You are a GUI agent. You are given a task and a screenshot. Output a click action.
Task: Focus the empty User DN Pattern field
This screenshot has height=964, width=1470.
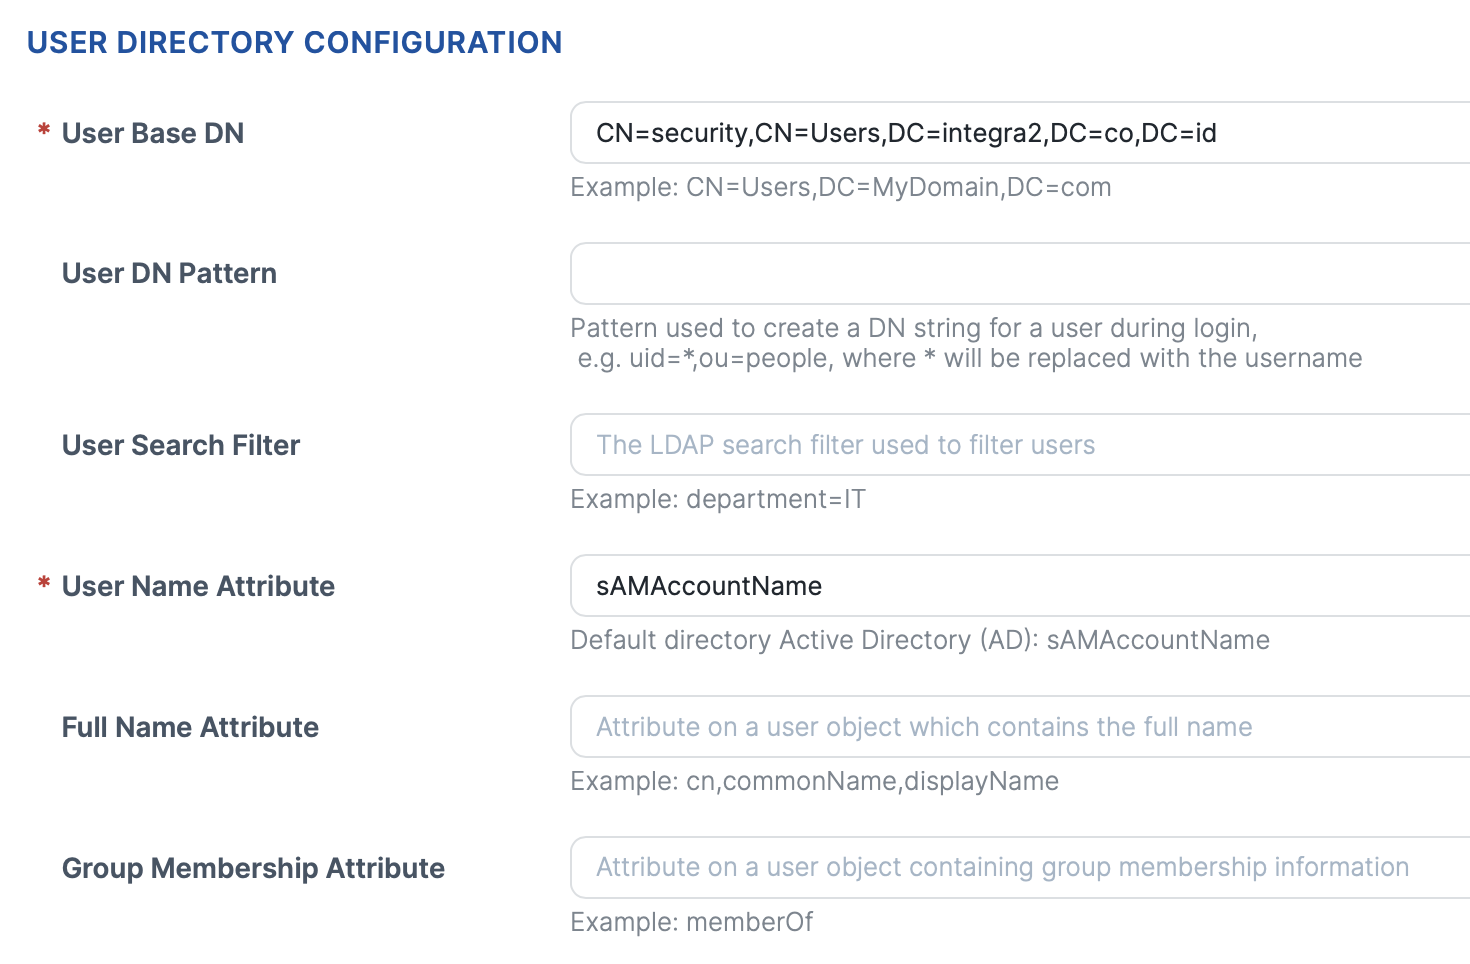1020,273
